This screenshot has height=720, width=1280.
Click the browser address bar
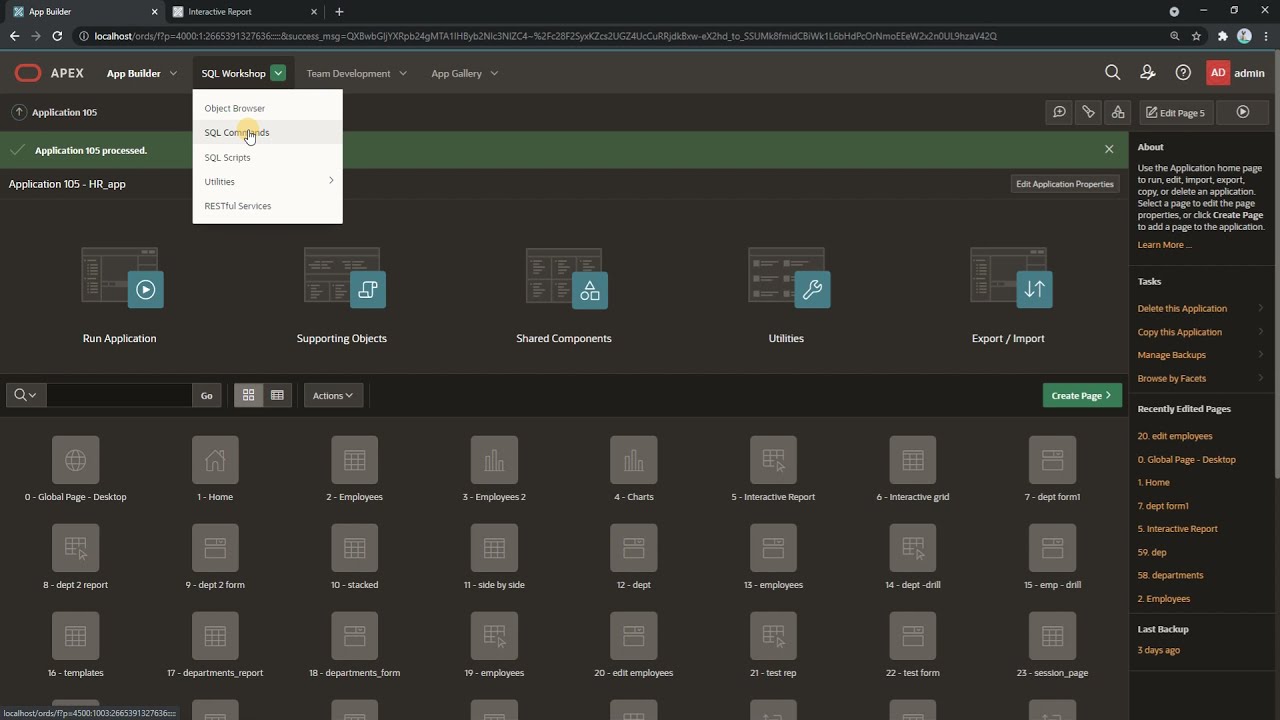620,36
